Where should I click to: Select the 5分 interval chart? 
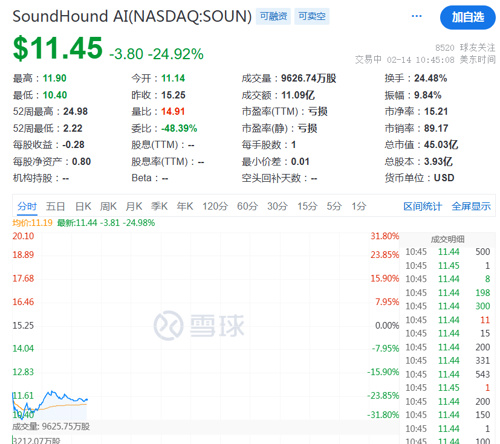tap(334, 206)
